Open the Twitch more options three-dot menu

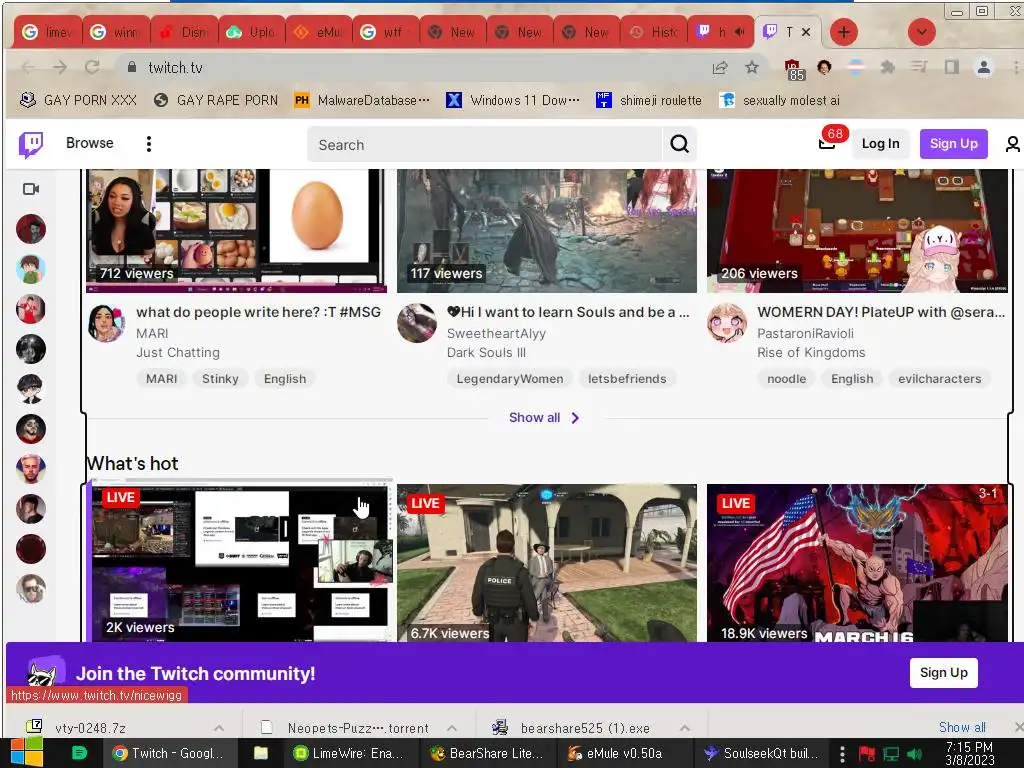coord(149,144)
